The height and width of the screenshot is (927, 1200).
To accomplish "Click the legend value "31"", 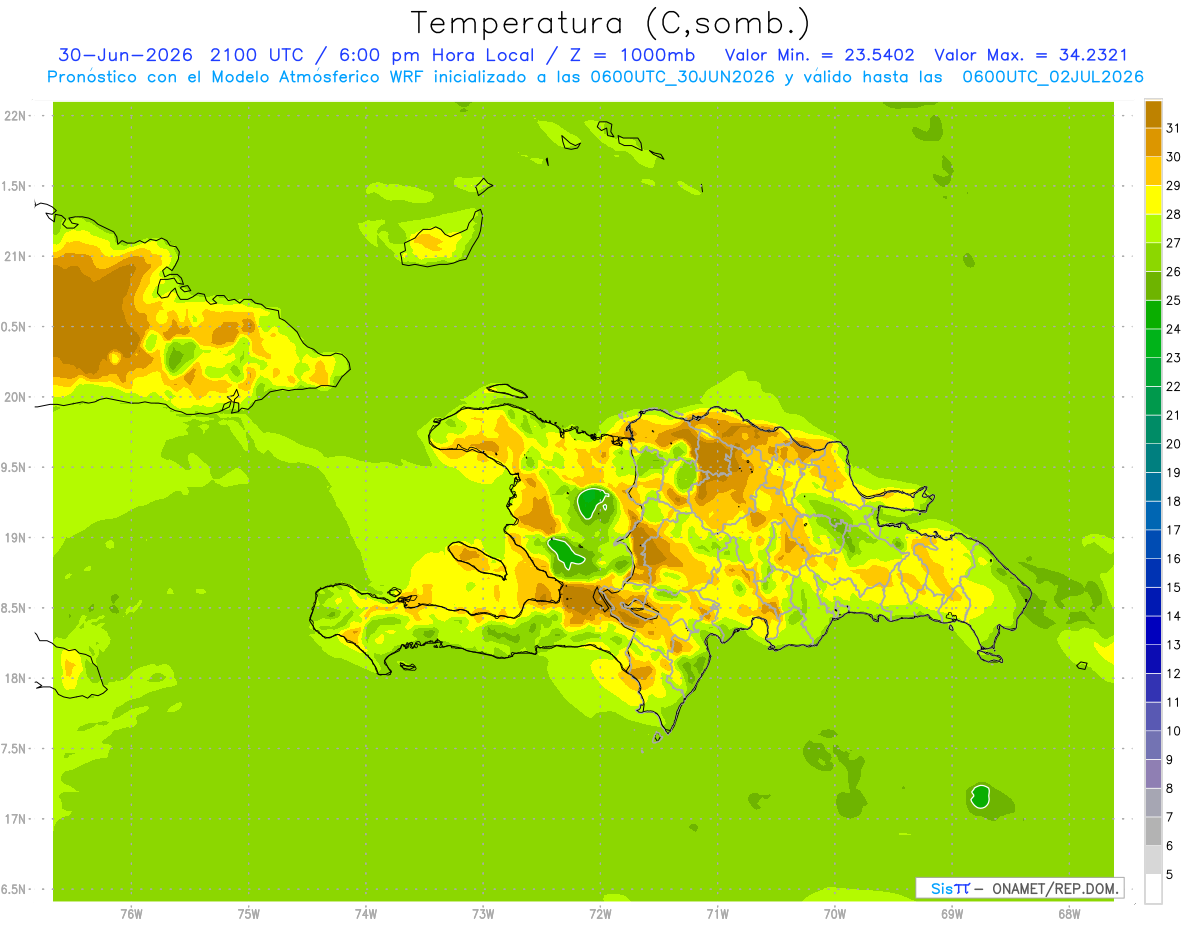I will coord(1174,127).
